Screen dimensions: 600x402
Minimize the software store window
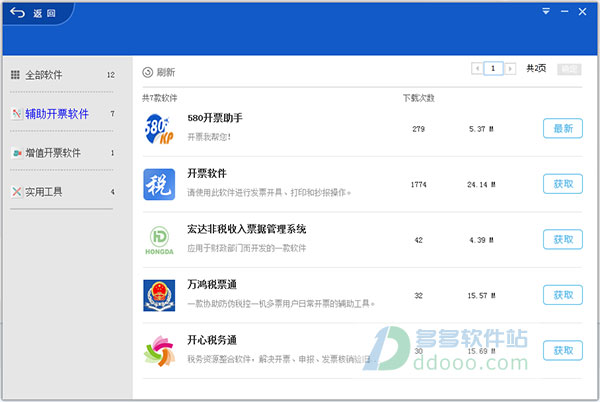tap(564, 11)
